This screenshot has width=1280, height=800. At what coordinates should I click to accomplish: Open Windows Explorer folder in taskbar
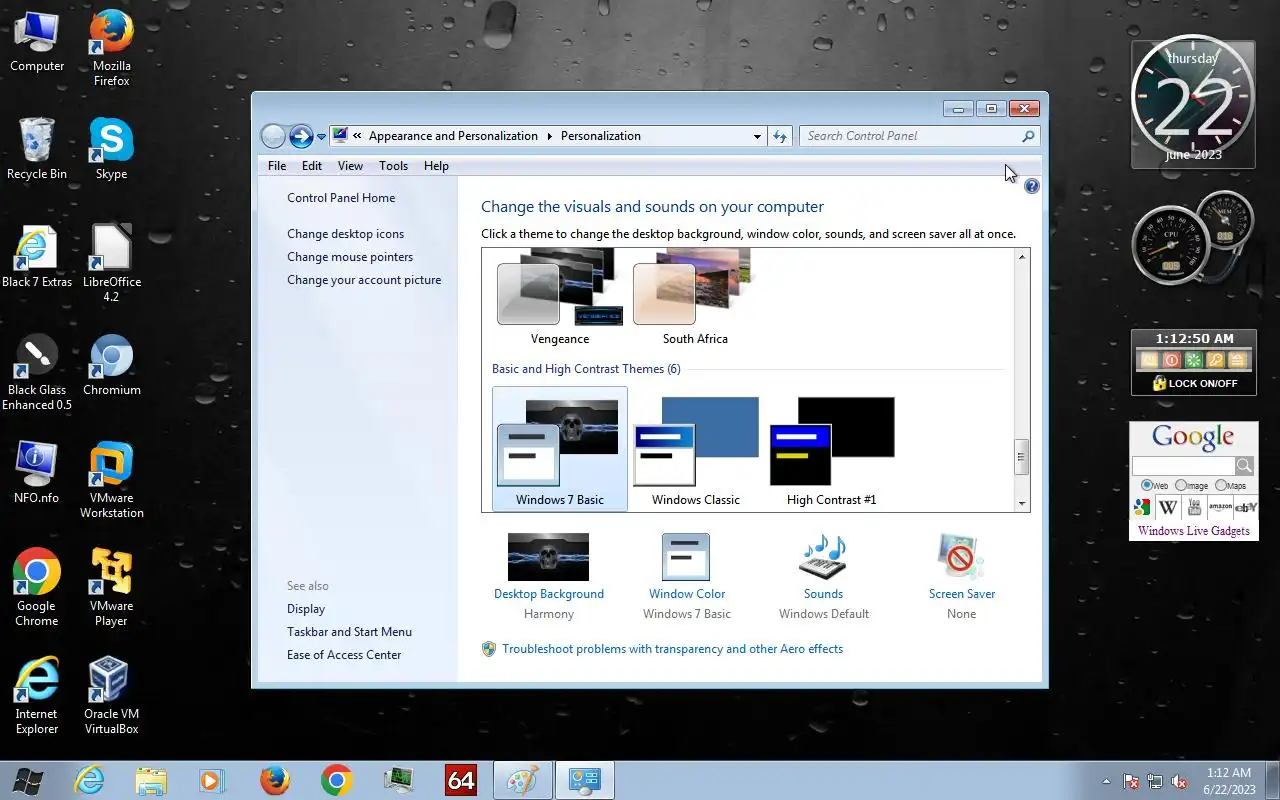pos(151,780)
